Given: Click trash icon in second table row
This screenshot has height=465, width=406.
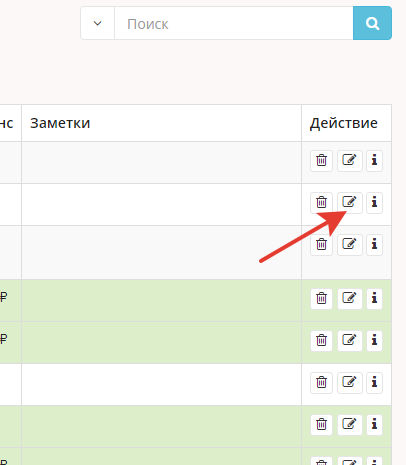Looking at the screenshot, I should (x=321, y=203).
